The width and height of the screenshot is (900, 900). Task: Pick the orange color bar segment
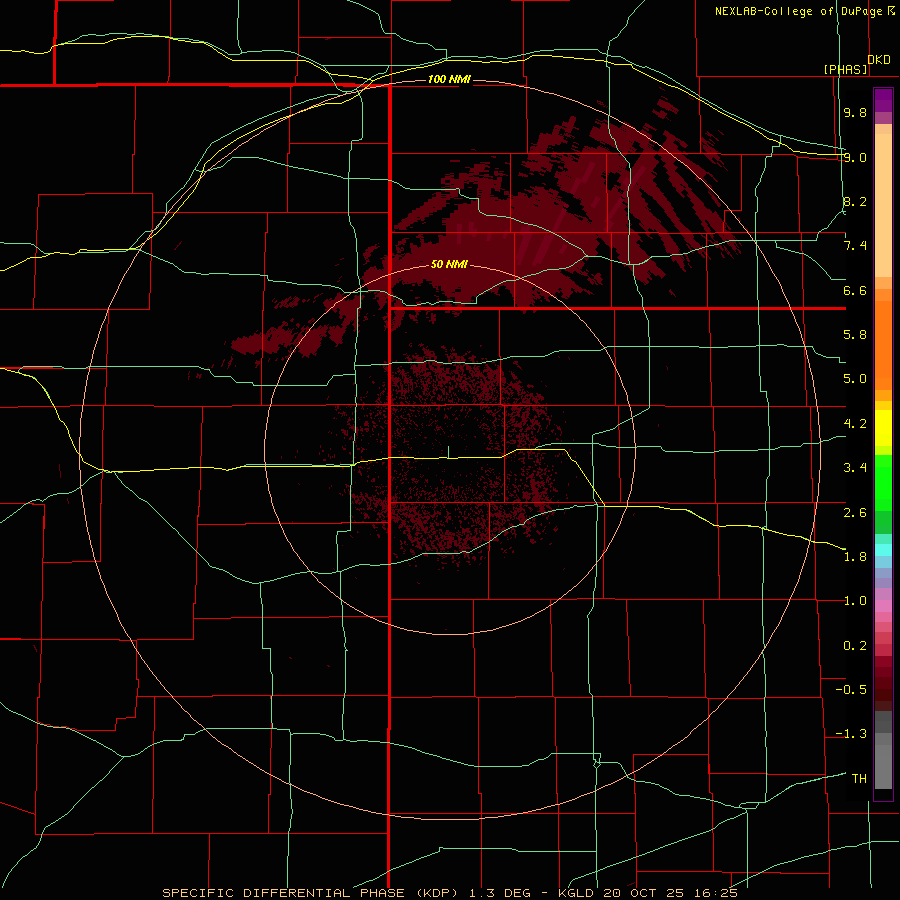pyautogui.click(x=883, y=345)
